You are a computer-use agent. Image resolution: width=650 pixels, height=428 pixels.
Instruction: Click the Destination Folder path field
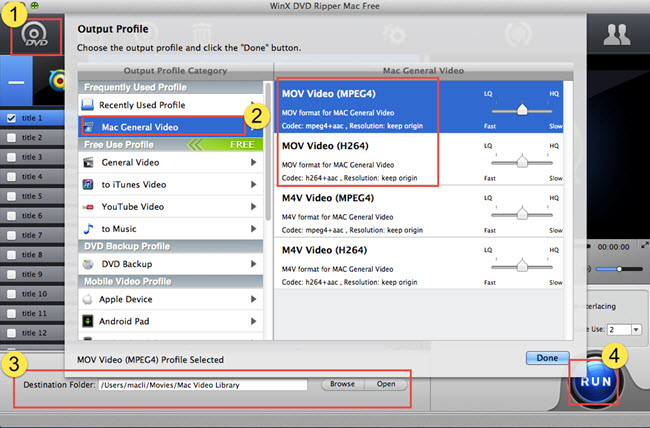point(203,385)
